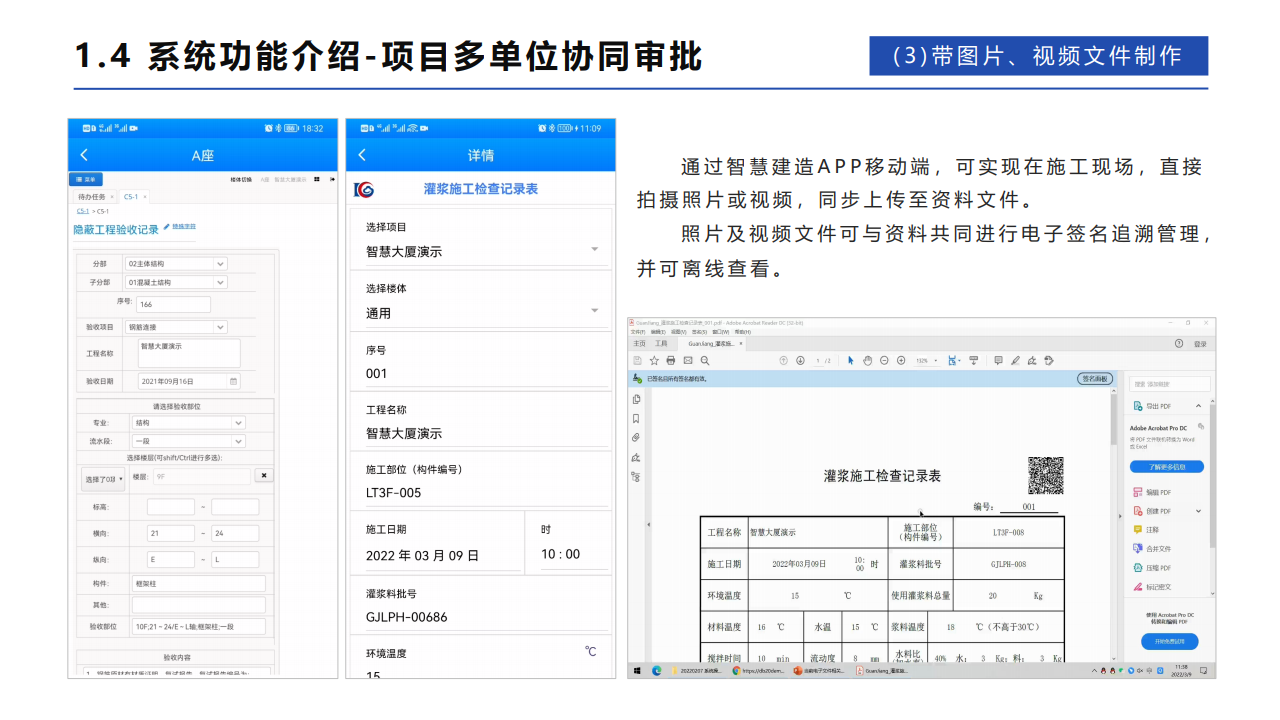Click the search magnifier icon in Acrobat
Viewport: 1280px width, 720px height.
pyautogui.click(x=705, y=360)
